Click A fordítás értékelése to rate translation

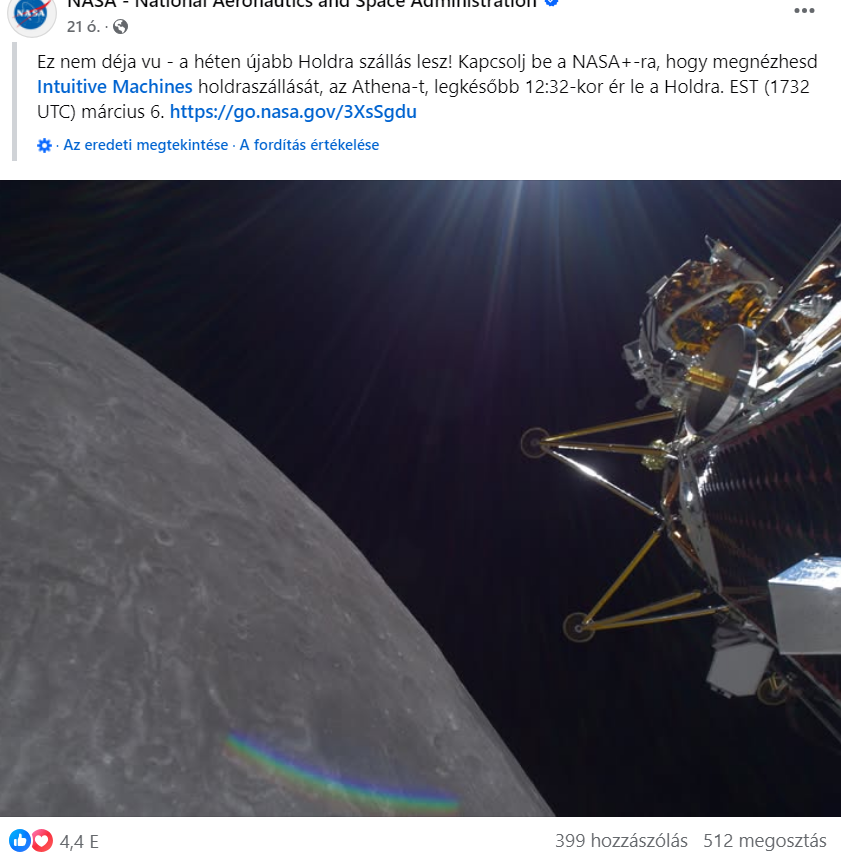[x=309, y=145]
